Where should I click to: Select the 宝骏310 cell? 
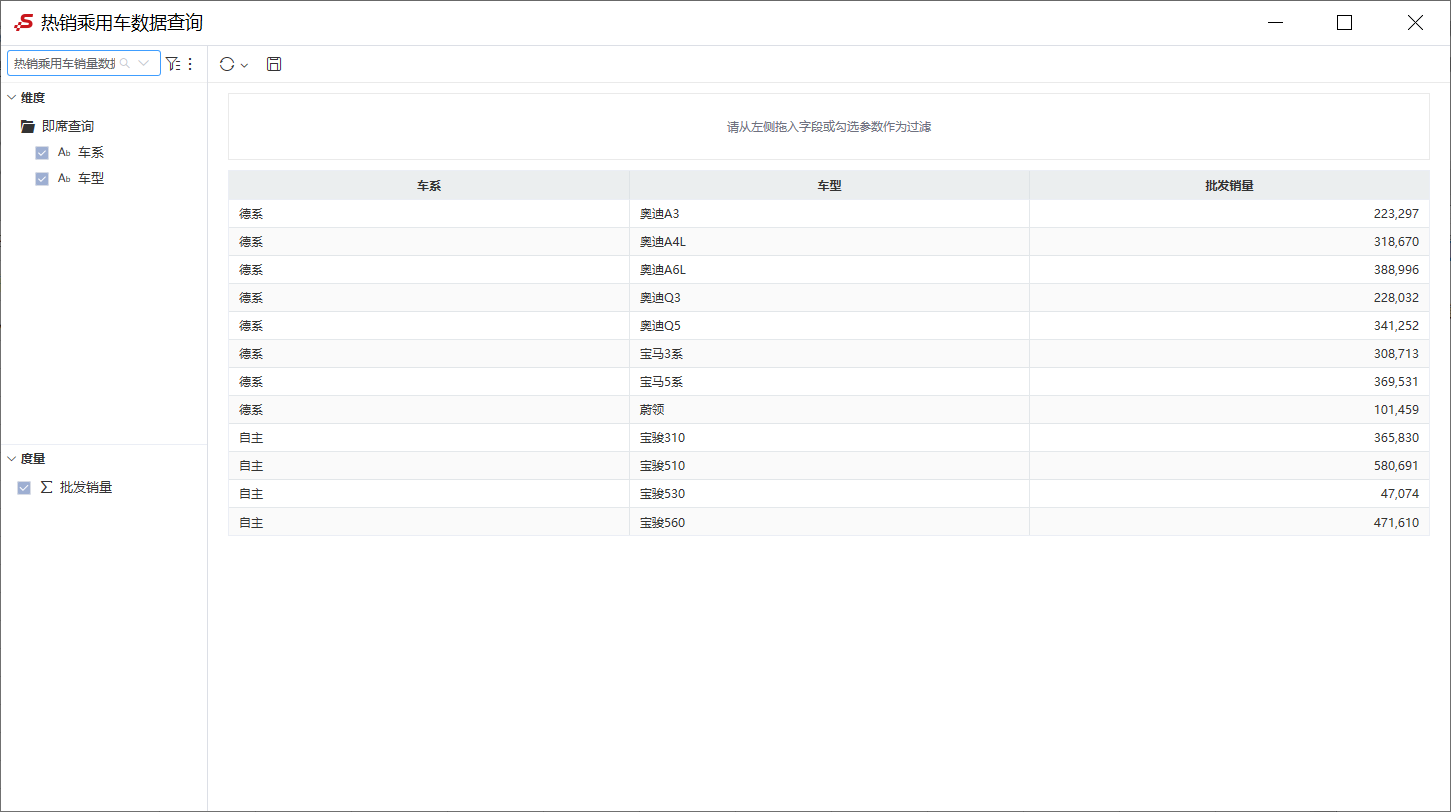[x=829, y=438]
